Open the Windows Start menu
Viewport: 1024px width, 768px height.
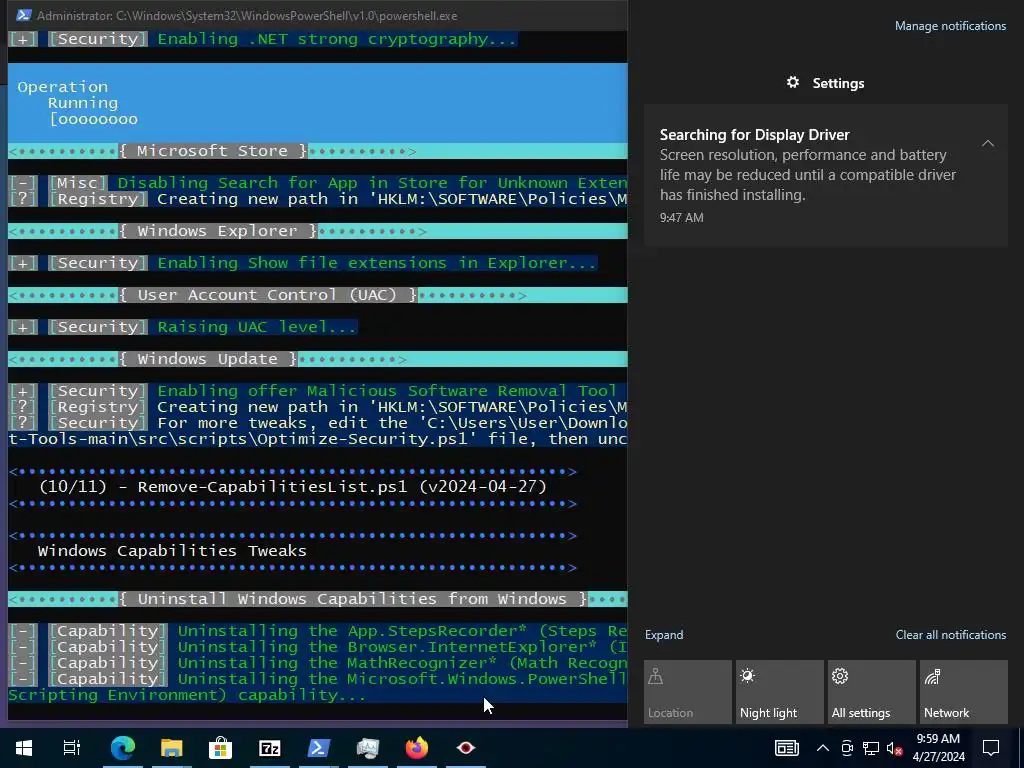pos(24,748)
